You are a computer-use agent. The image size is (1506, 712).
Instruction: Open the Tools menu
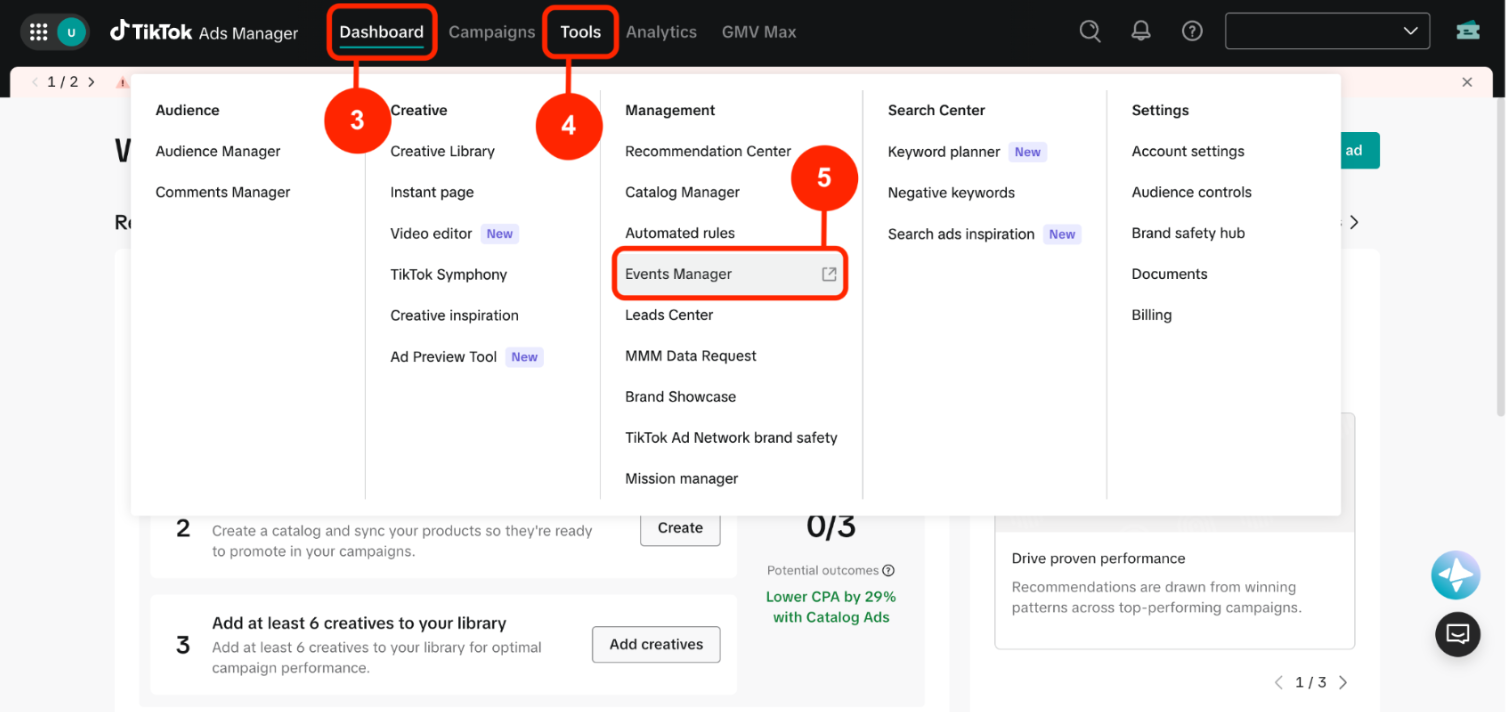(x=580, y=32)
